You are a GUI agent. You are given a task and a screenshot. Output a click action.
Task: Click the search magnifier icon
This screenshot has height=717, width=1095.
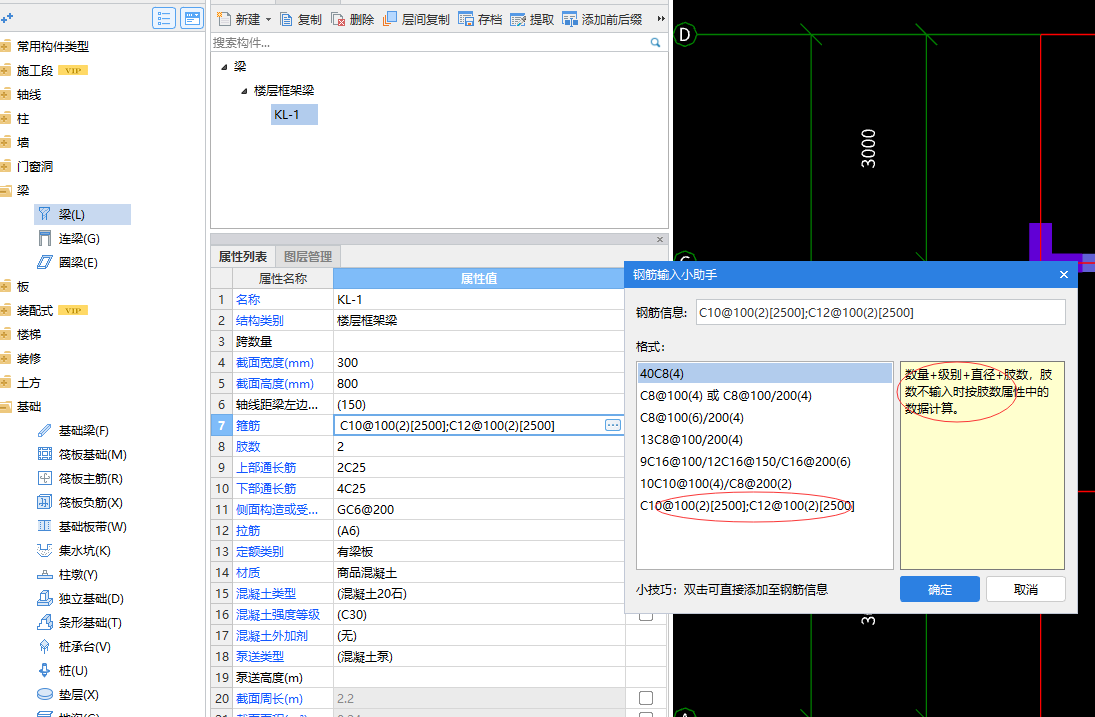pyautogui.click(x=655, y=43)
